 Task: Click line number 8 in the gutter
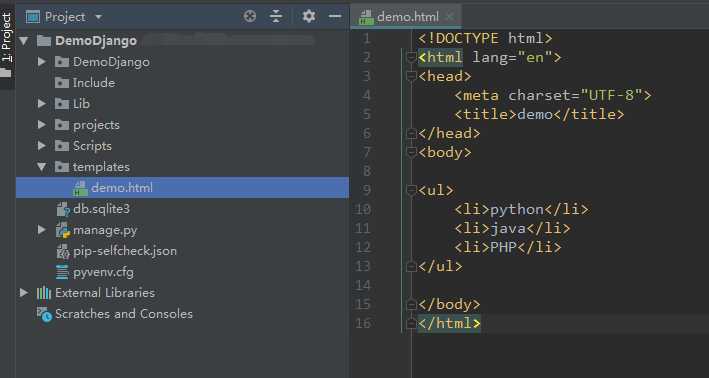(x=367, y=171)
